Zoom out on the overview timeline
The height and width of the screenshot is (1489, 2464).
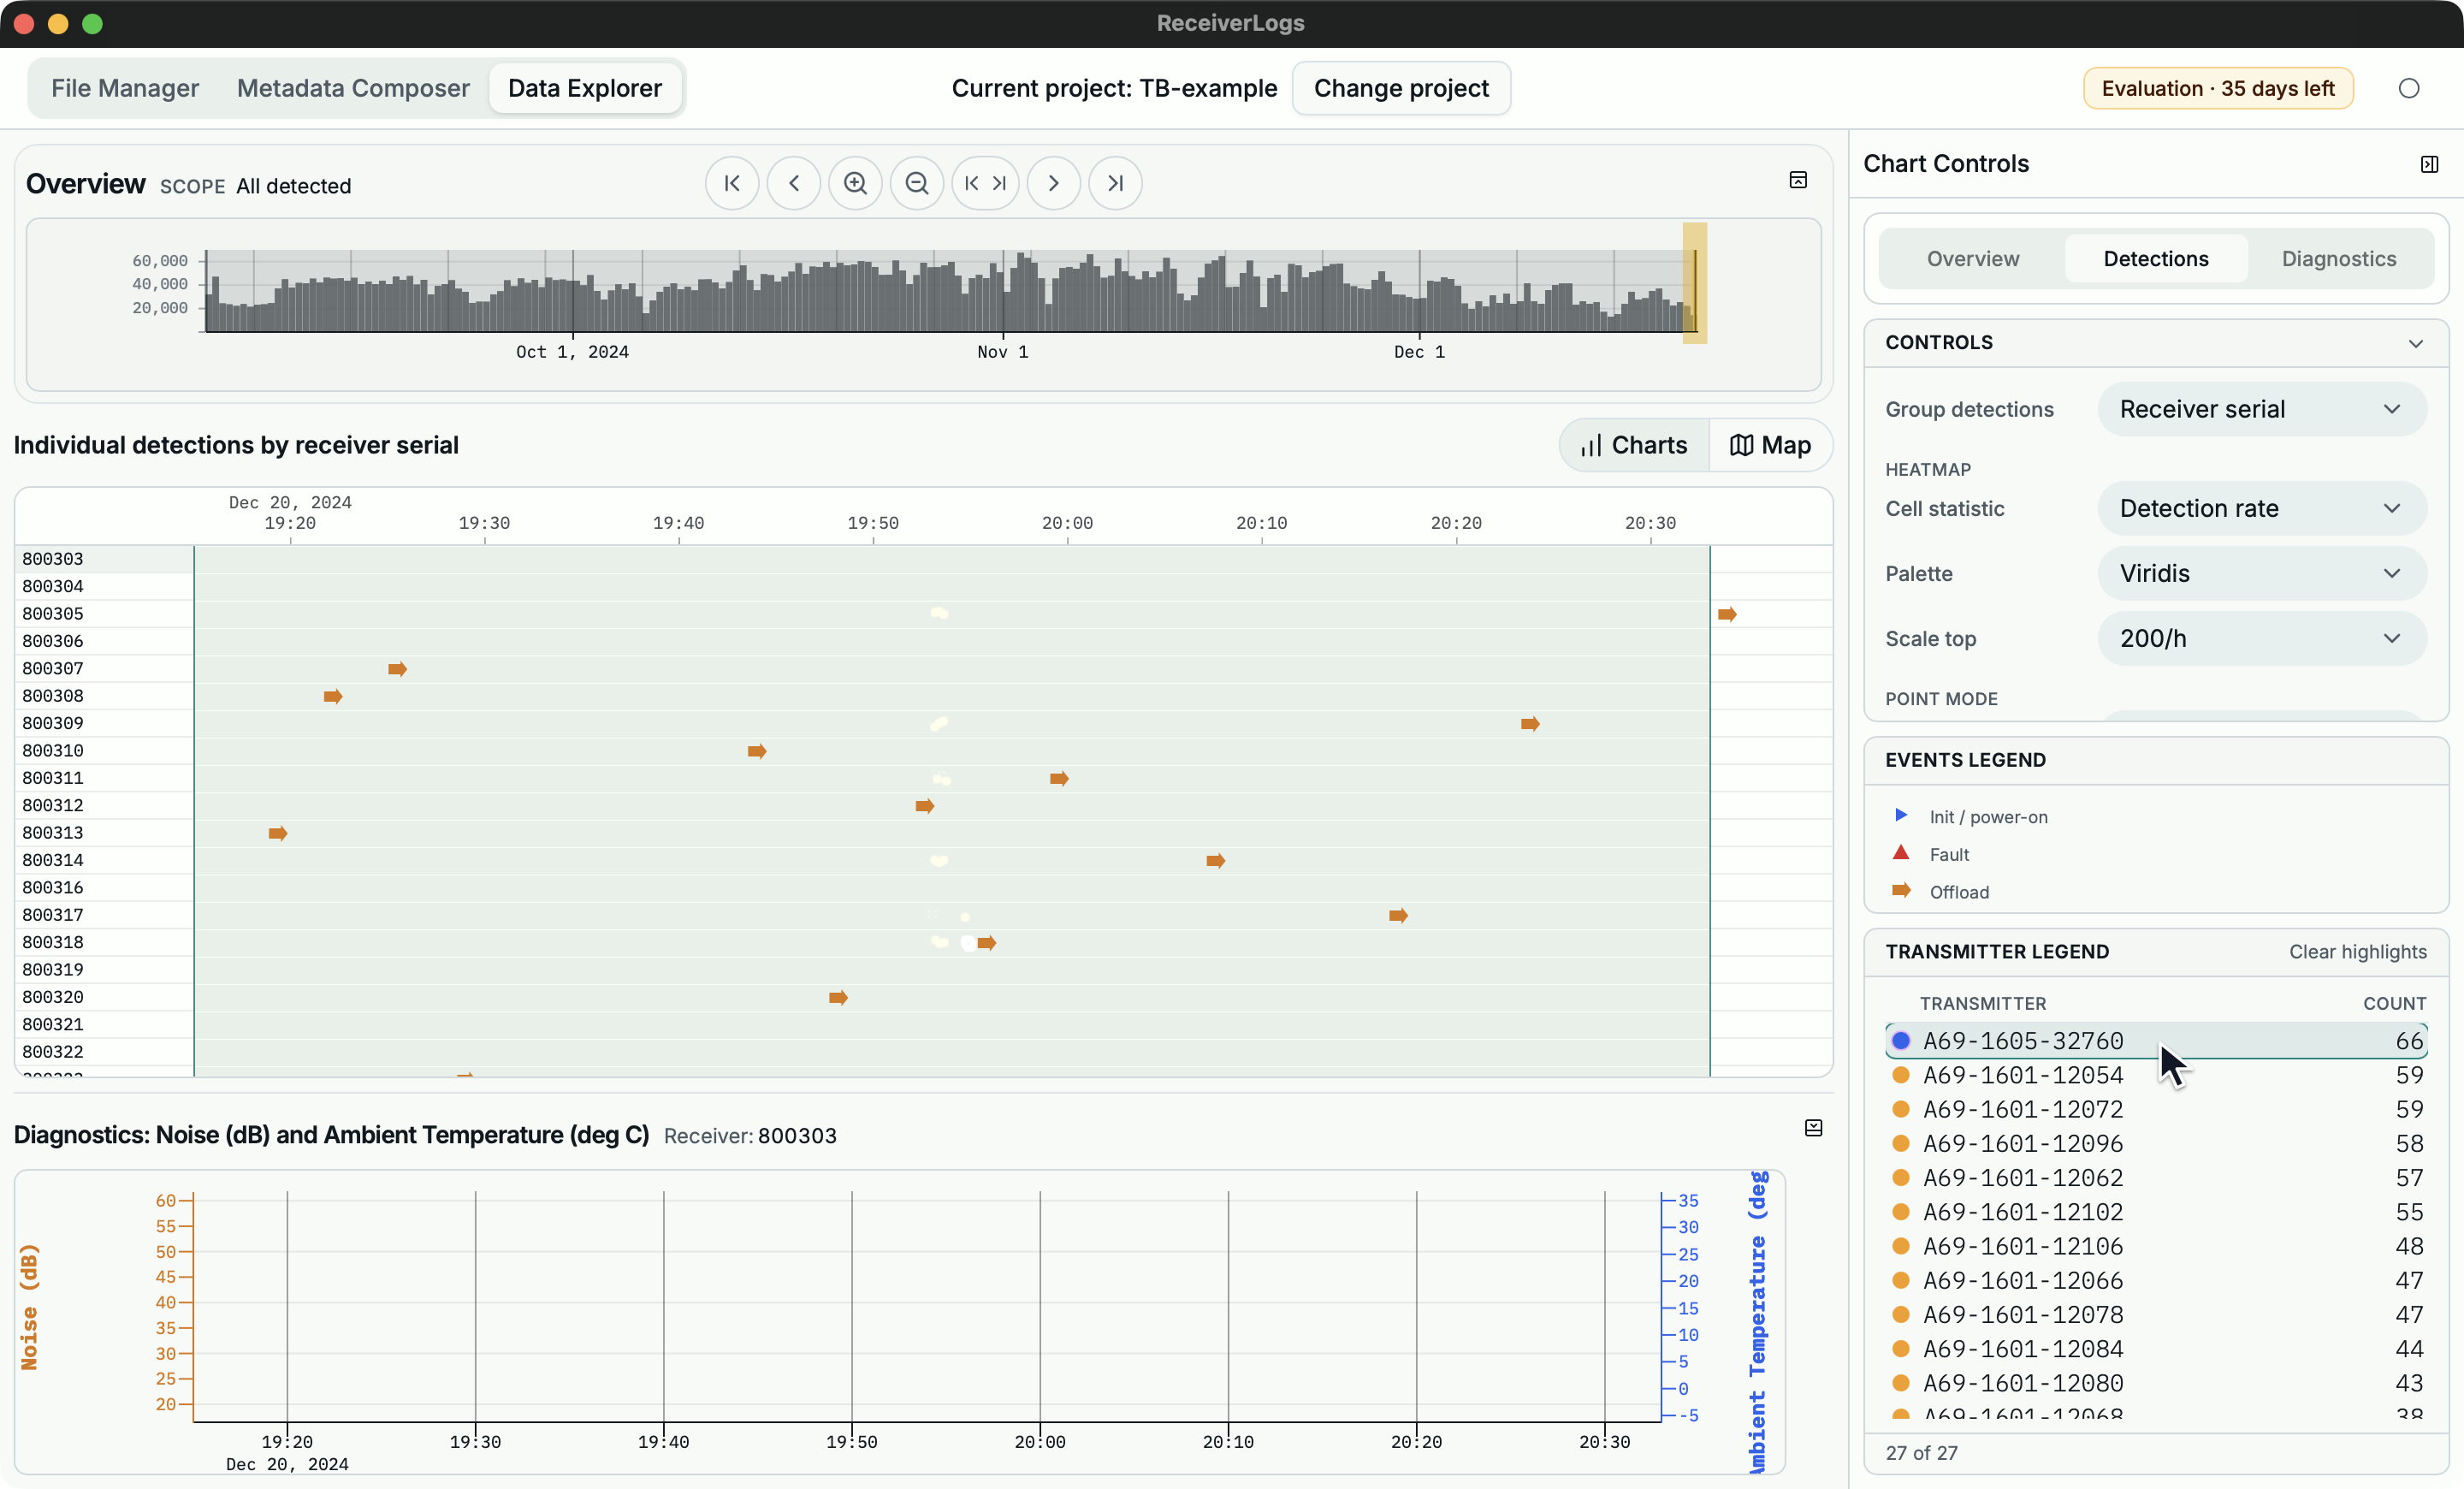pyautogui.click(x=917, y=184)
